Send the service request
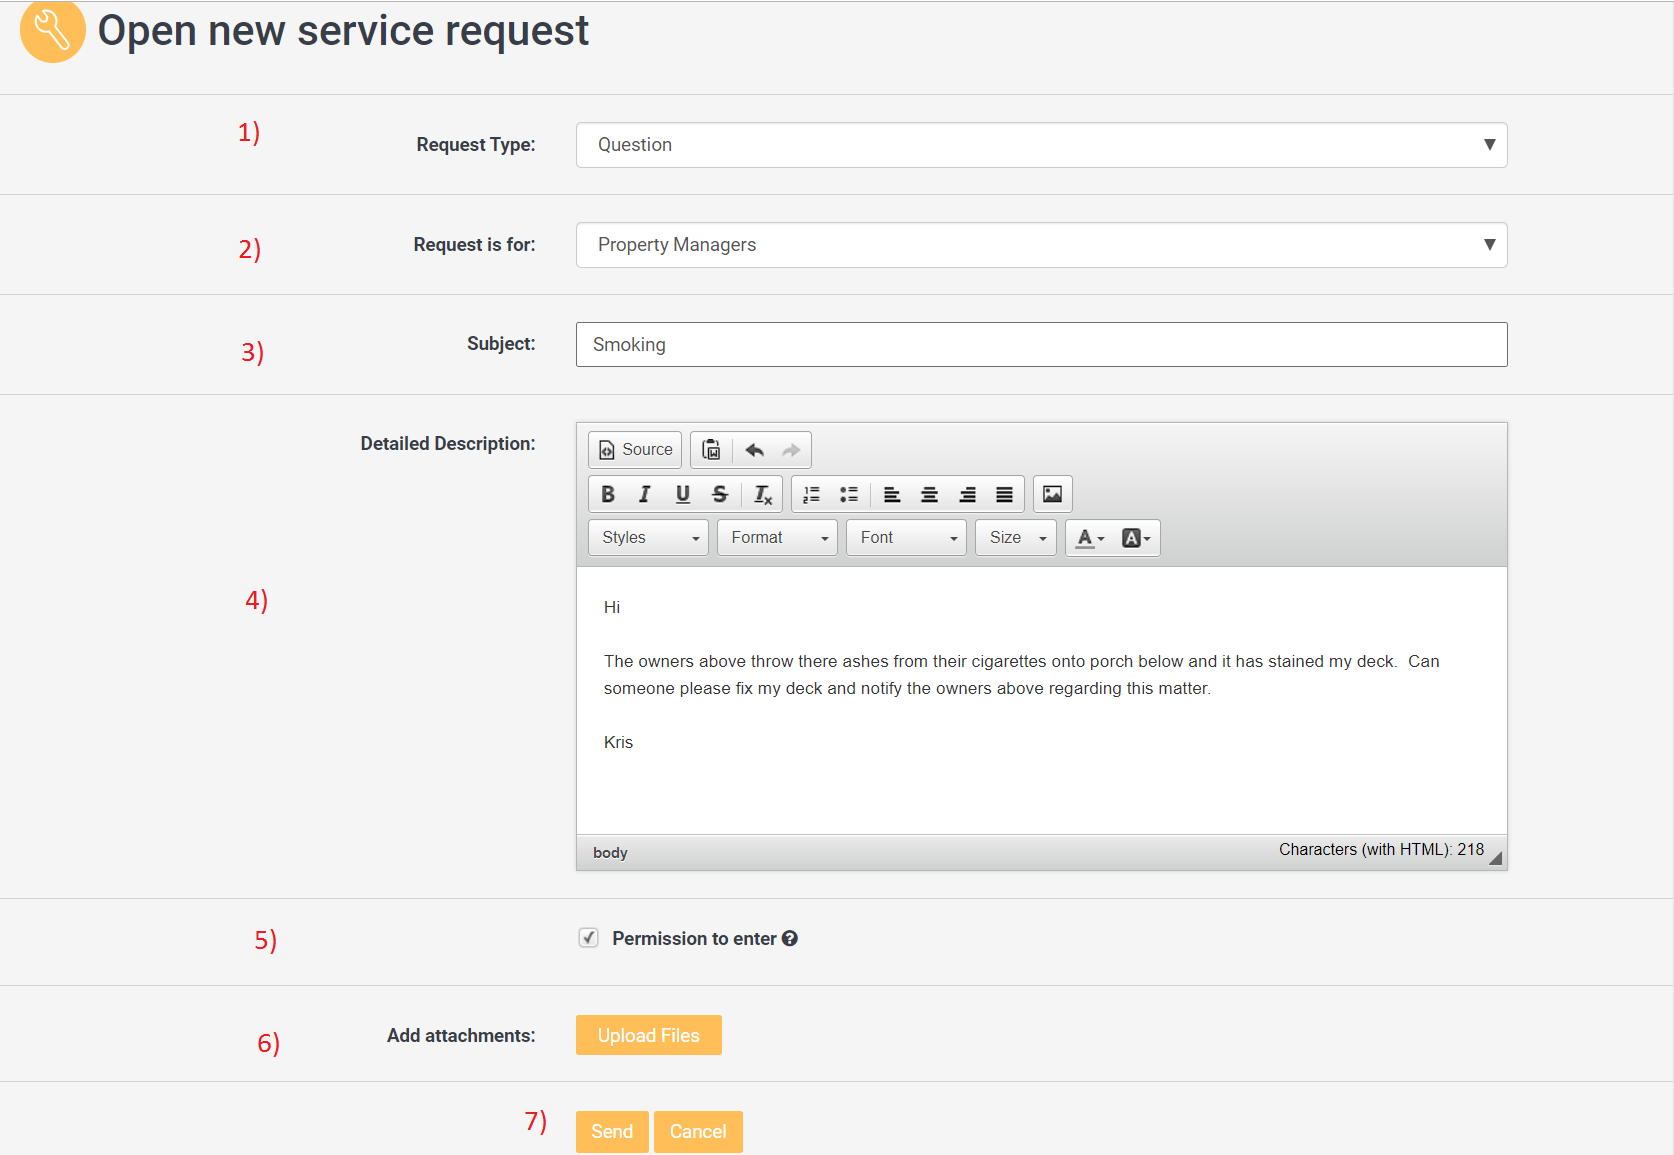 click(611, 1131)
